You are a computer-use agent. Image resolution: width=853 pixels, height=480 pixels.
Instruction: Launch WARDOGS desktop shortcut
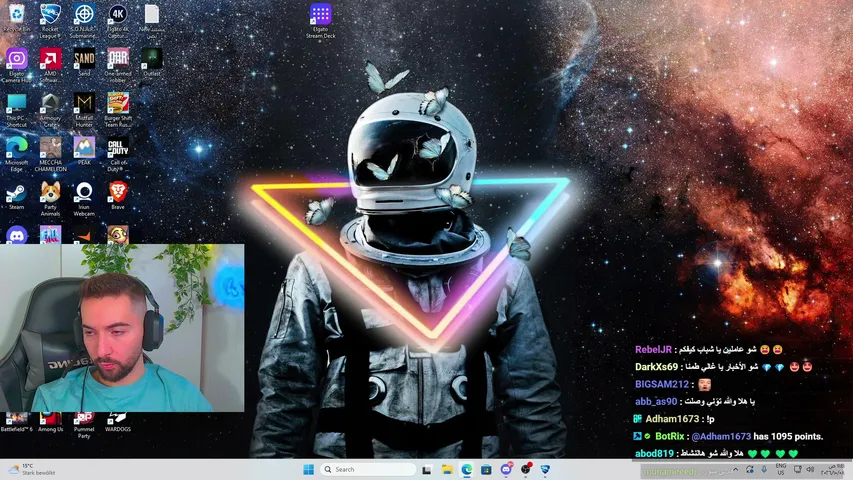pyautogui.click(x=118, y=422)
